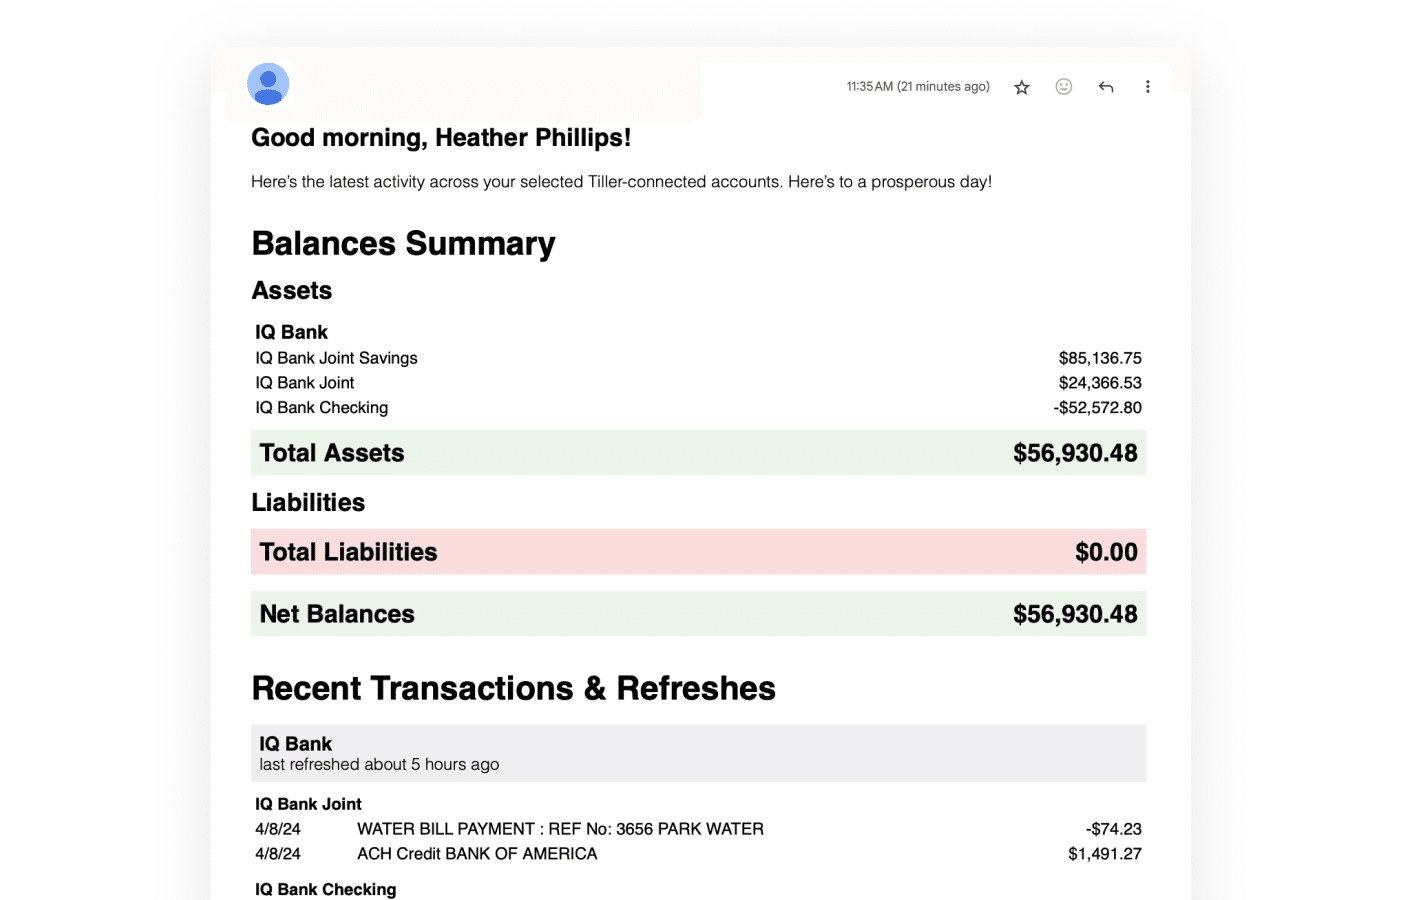The width and height of the screenshot is (1401, 900).
Task: Click the intro sentence about Tiller-connected accounts
Action: pos(621,182)
